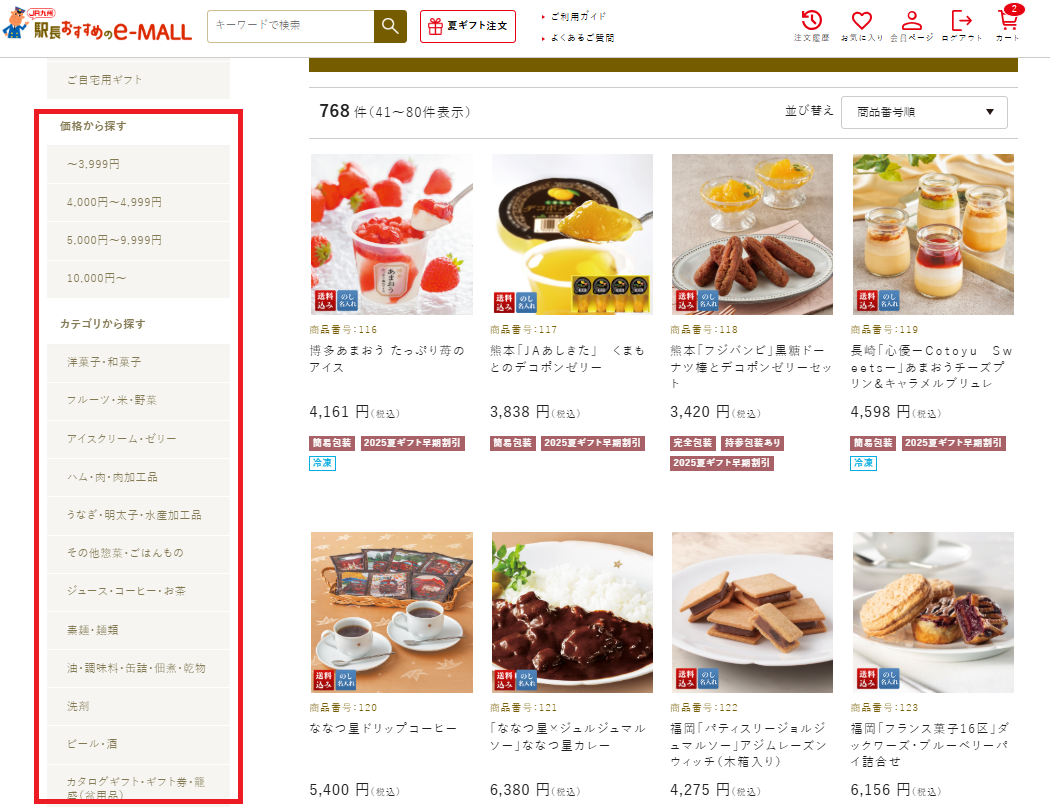
Task: Select the ～3,999円 price filter
Action: tap(139, 164)
